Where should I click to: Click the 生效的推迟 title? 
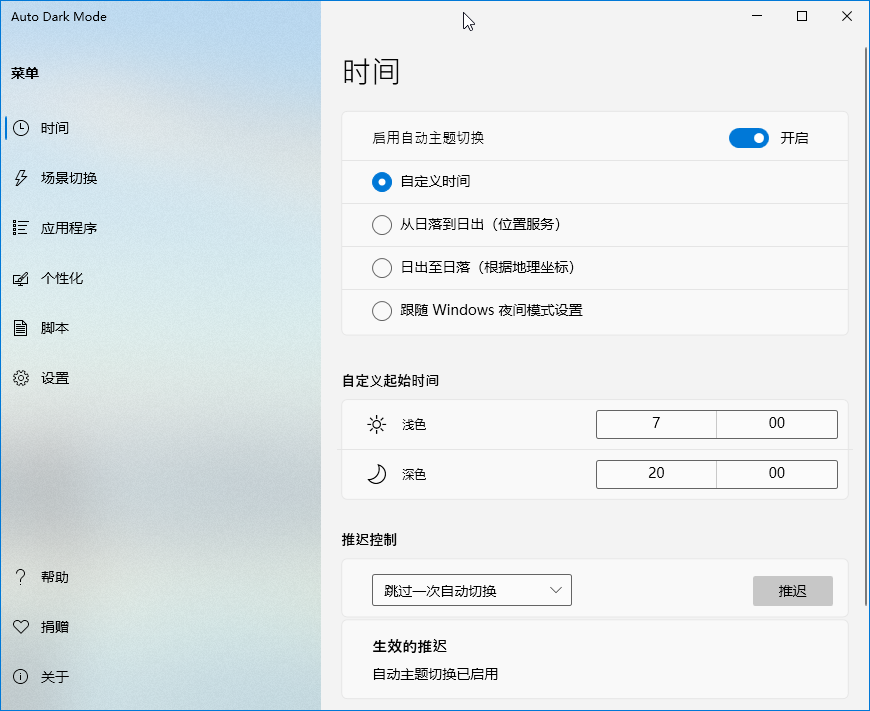coord(410,646)
